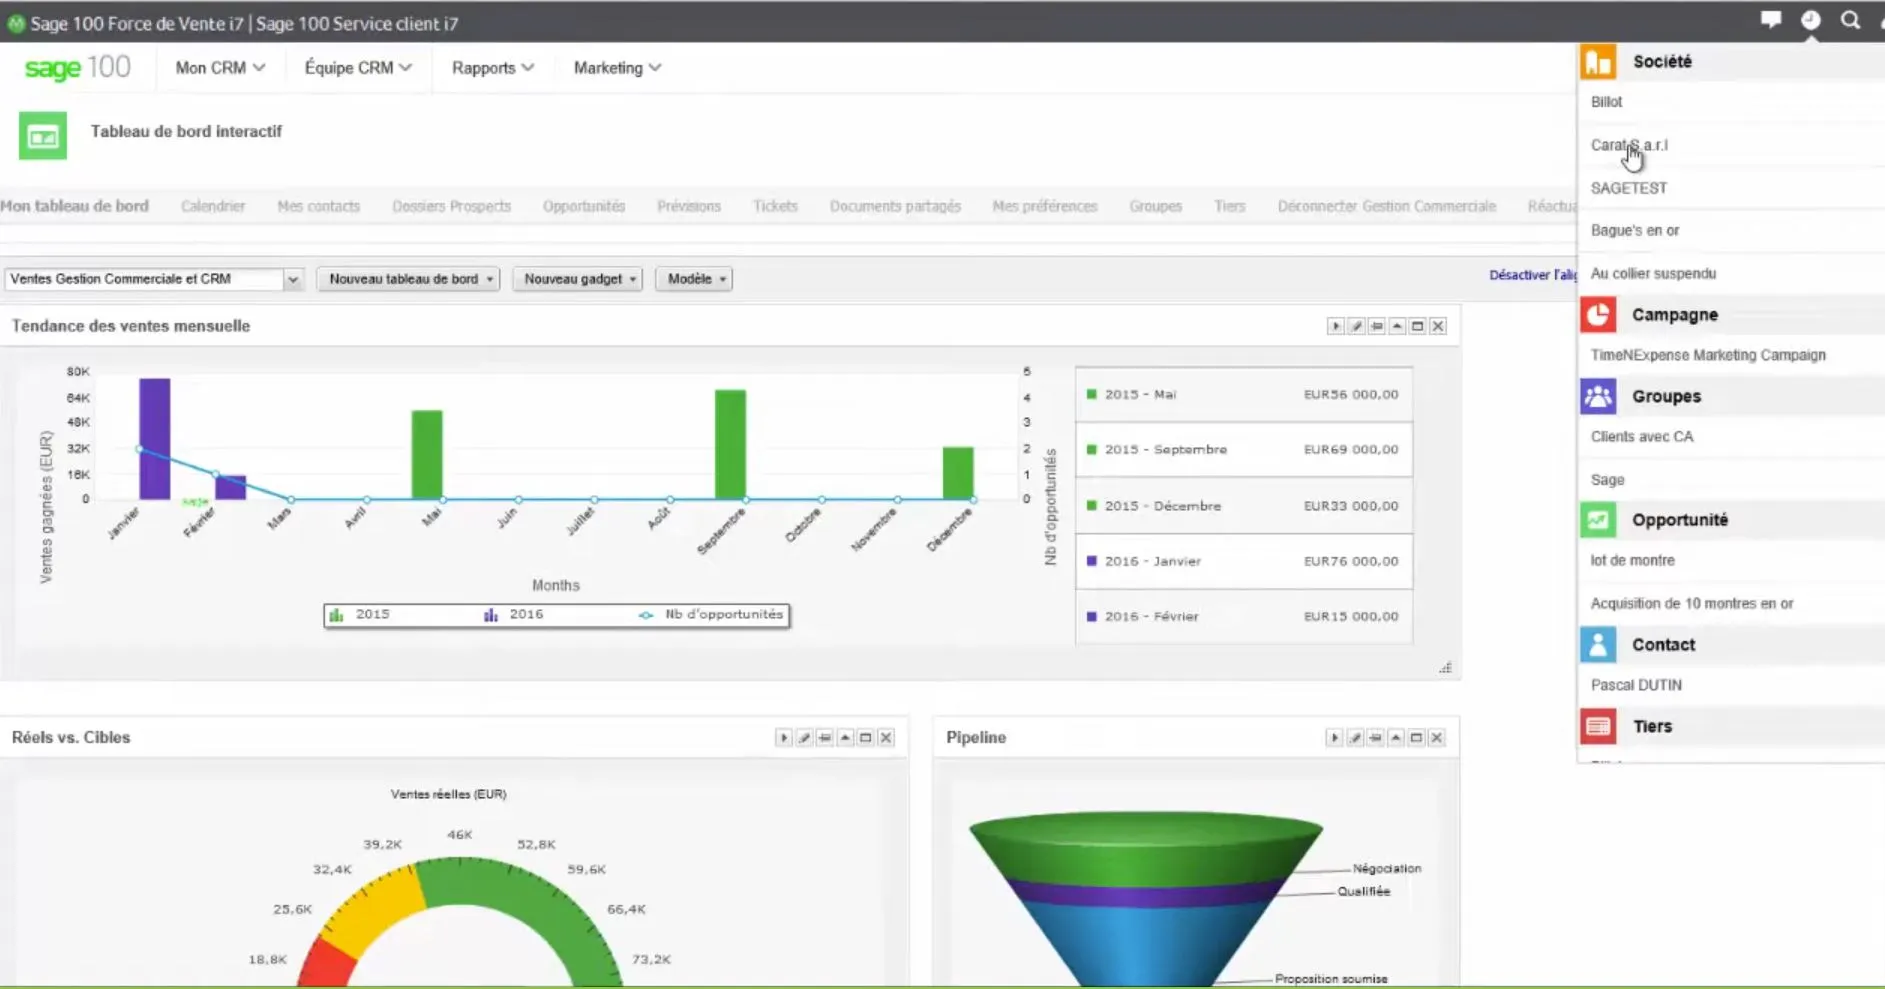The width and height of the screenshot is (1885, 989).
Task: Edit the Pipeline gadget with pencil icon
Action: click(x=1355, y=738)
